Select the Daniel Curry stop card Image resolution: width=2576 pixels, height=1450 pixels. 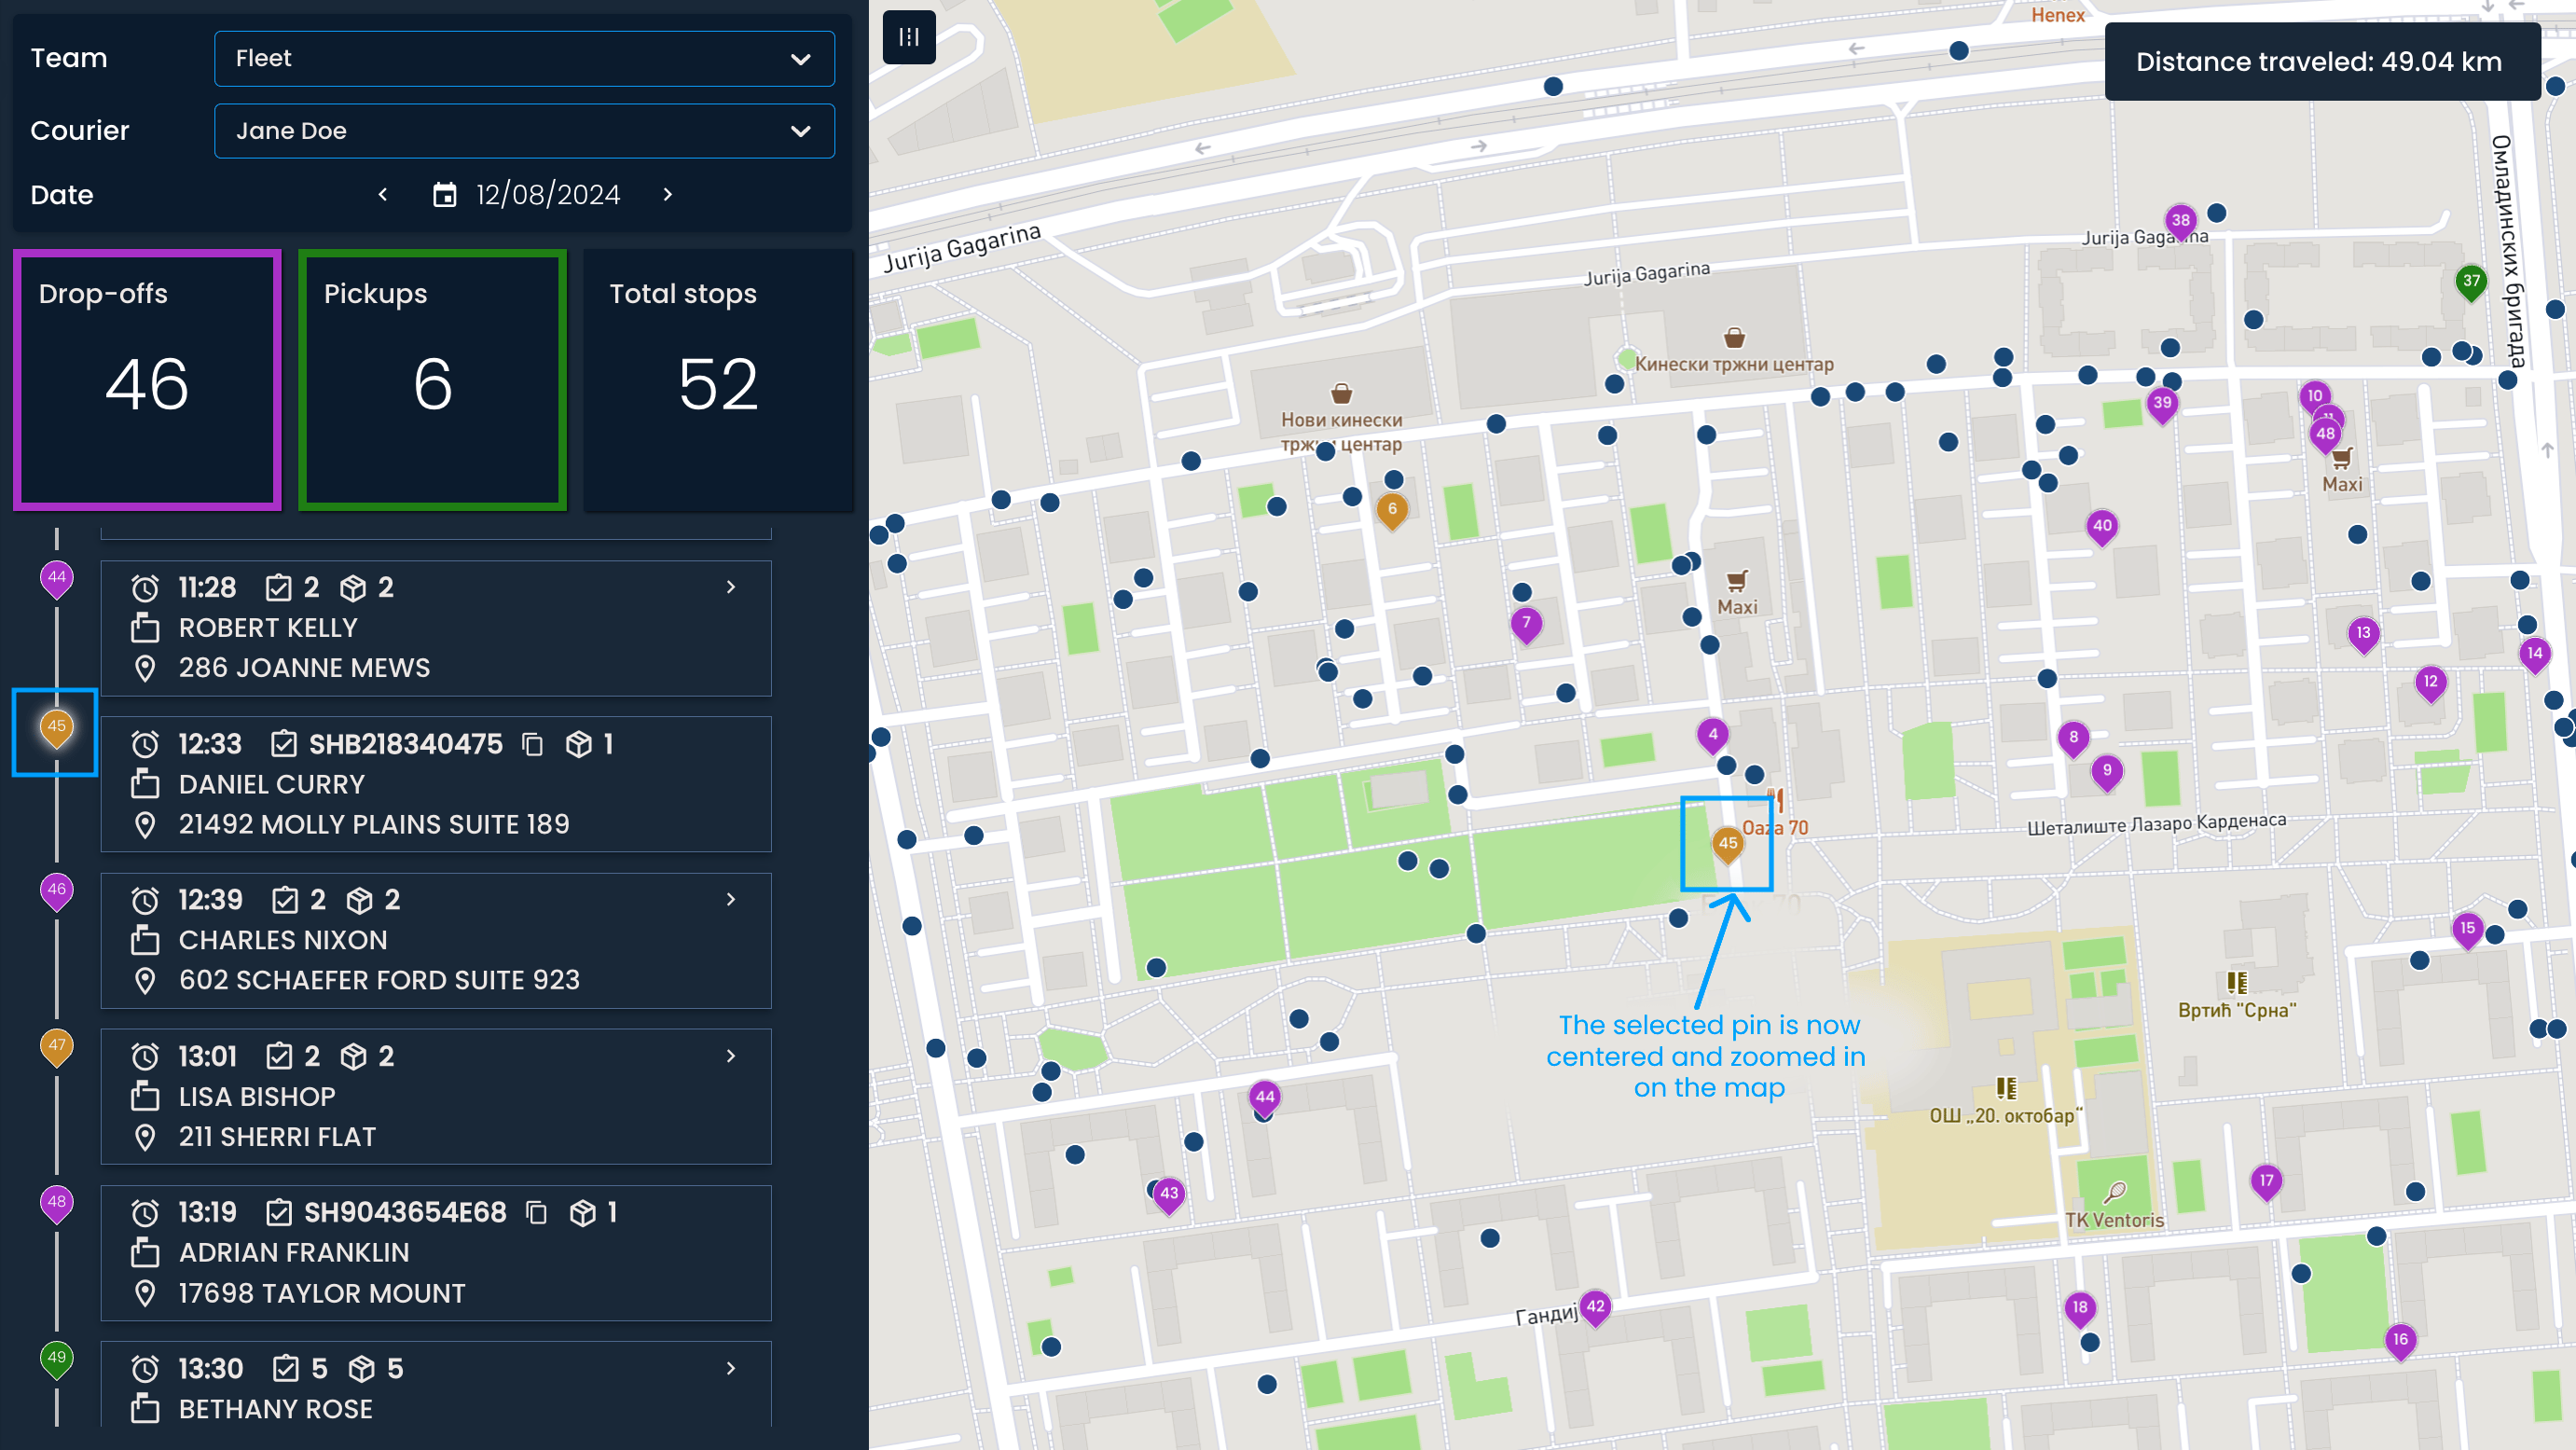pyautogui.click(x=436, y=784)
